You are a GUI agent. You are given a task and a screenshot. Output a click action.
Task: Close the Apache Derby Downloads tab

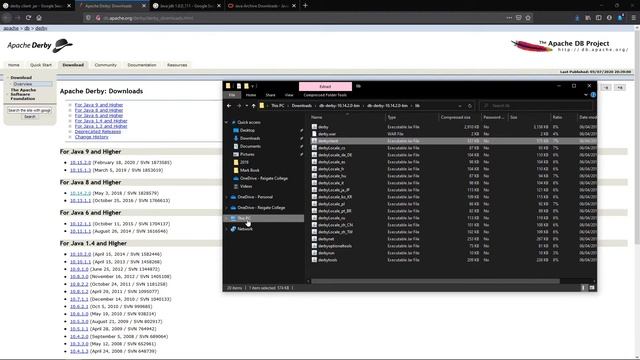coord(144,6)
